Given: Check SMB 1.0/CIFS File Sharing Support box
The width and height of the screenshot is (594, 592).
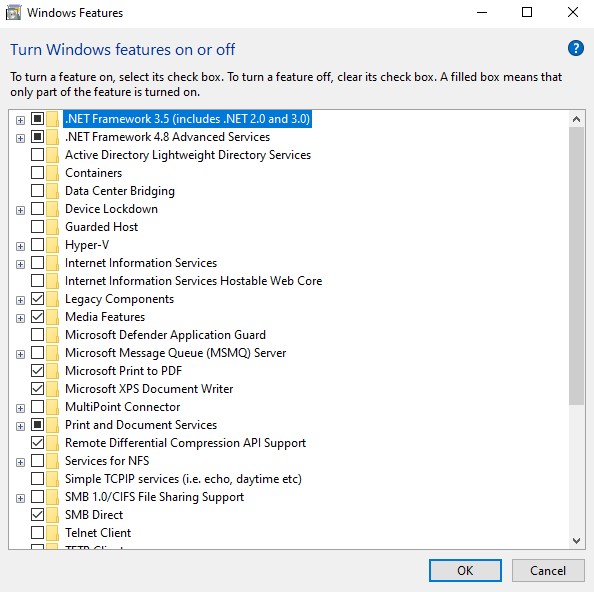Looking at the screenshot, I should (x=38, y=496).
